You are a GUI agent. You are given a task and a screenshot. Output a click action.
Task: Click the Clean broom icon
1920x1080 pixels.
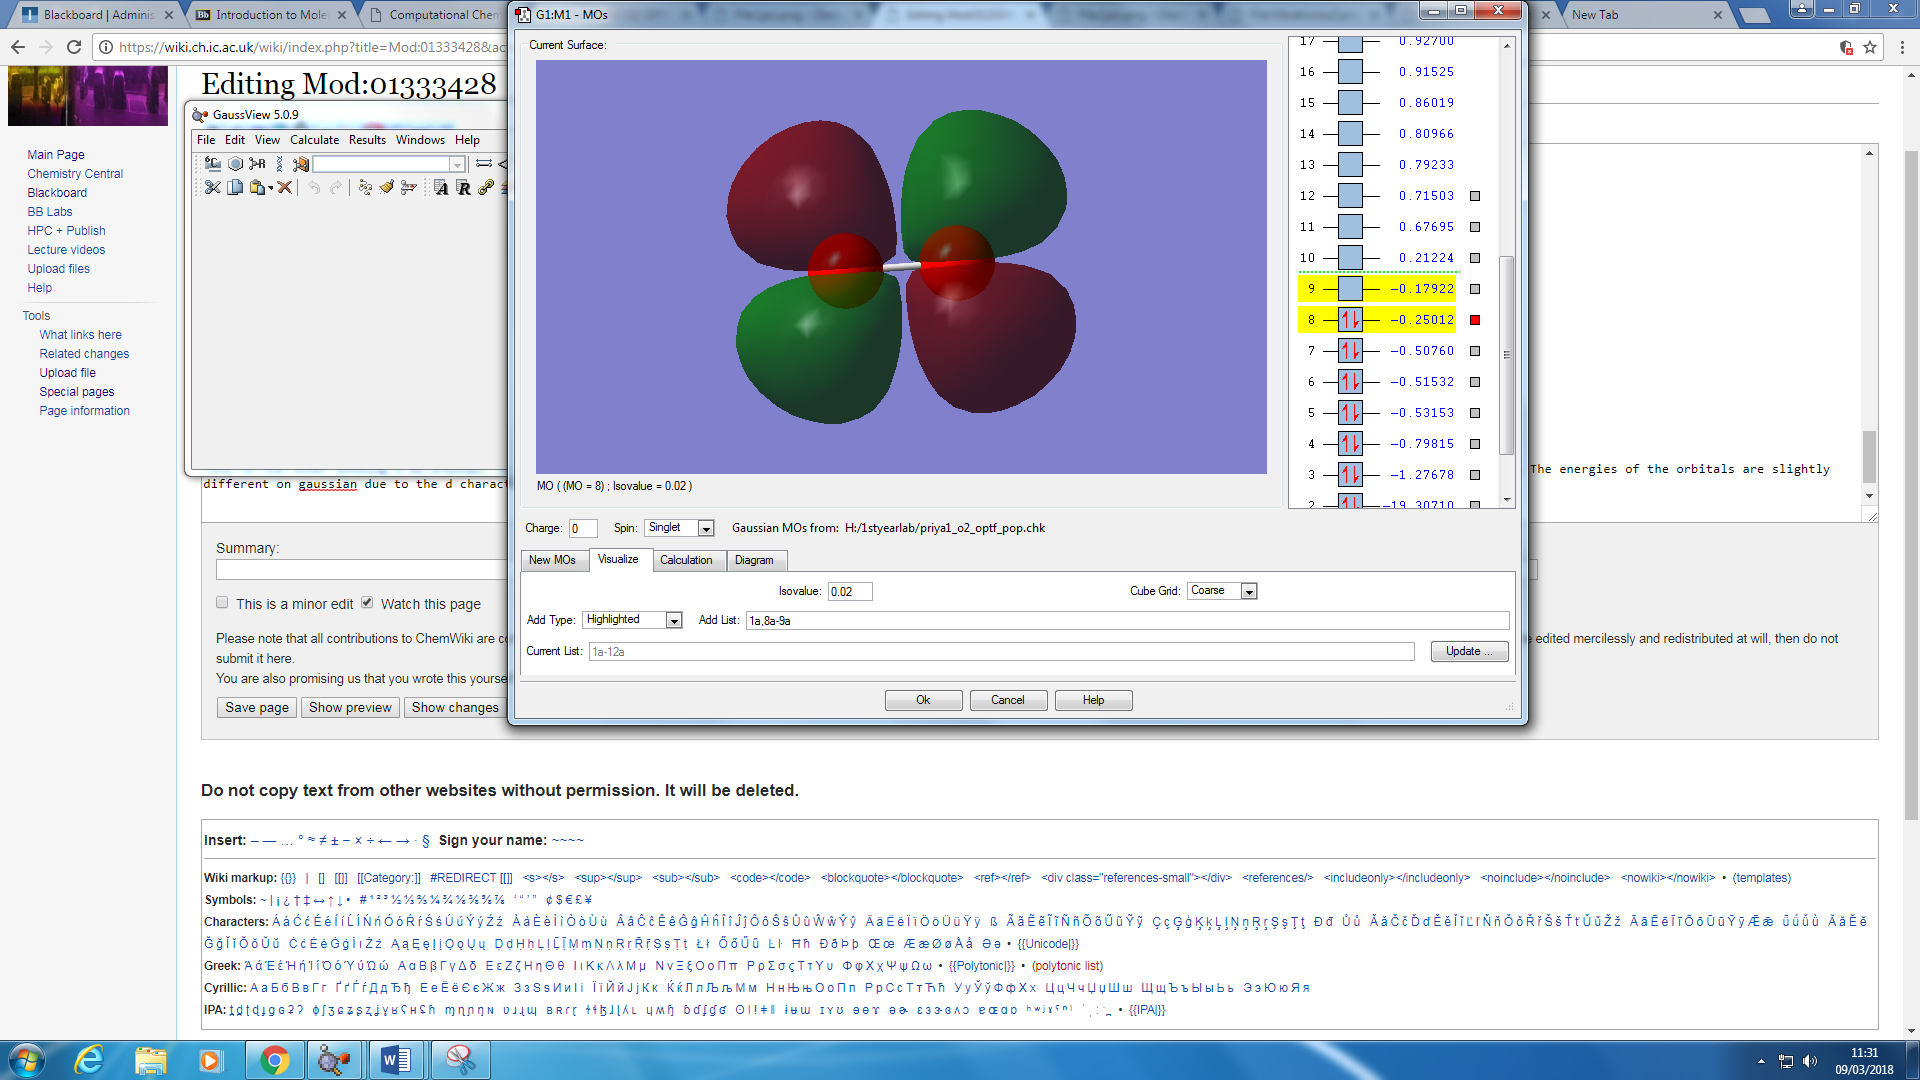pos(387,187)
